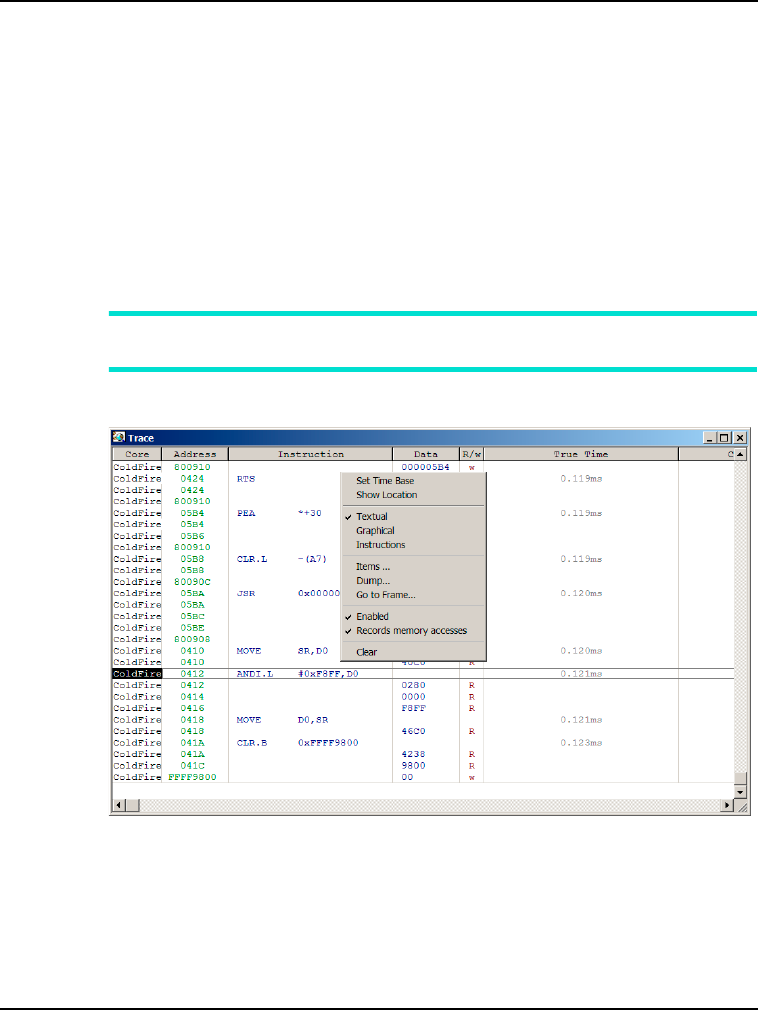This screenshot has width=758, height=1010.
Task: Click the CLR.L instruction
Action: (252, 559)
